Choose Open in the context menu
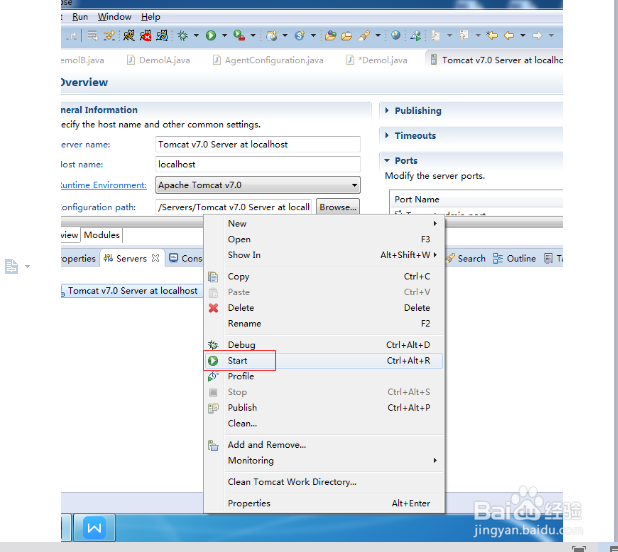This screenshot has height=552, width=618. pos(324,239)
